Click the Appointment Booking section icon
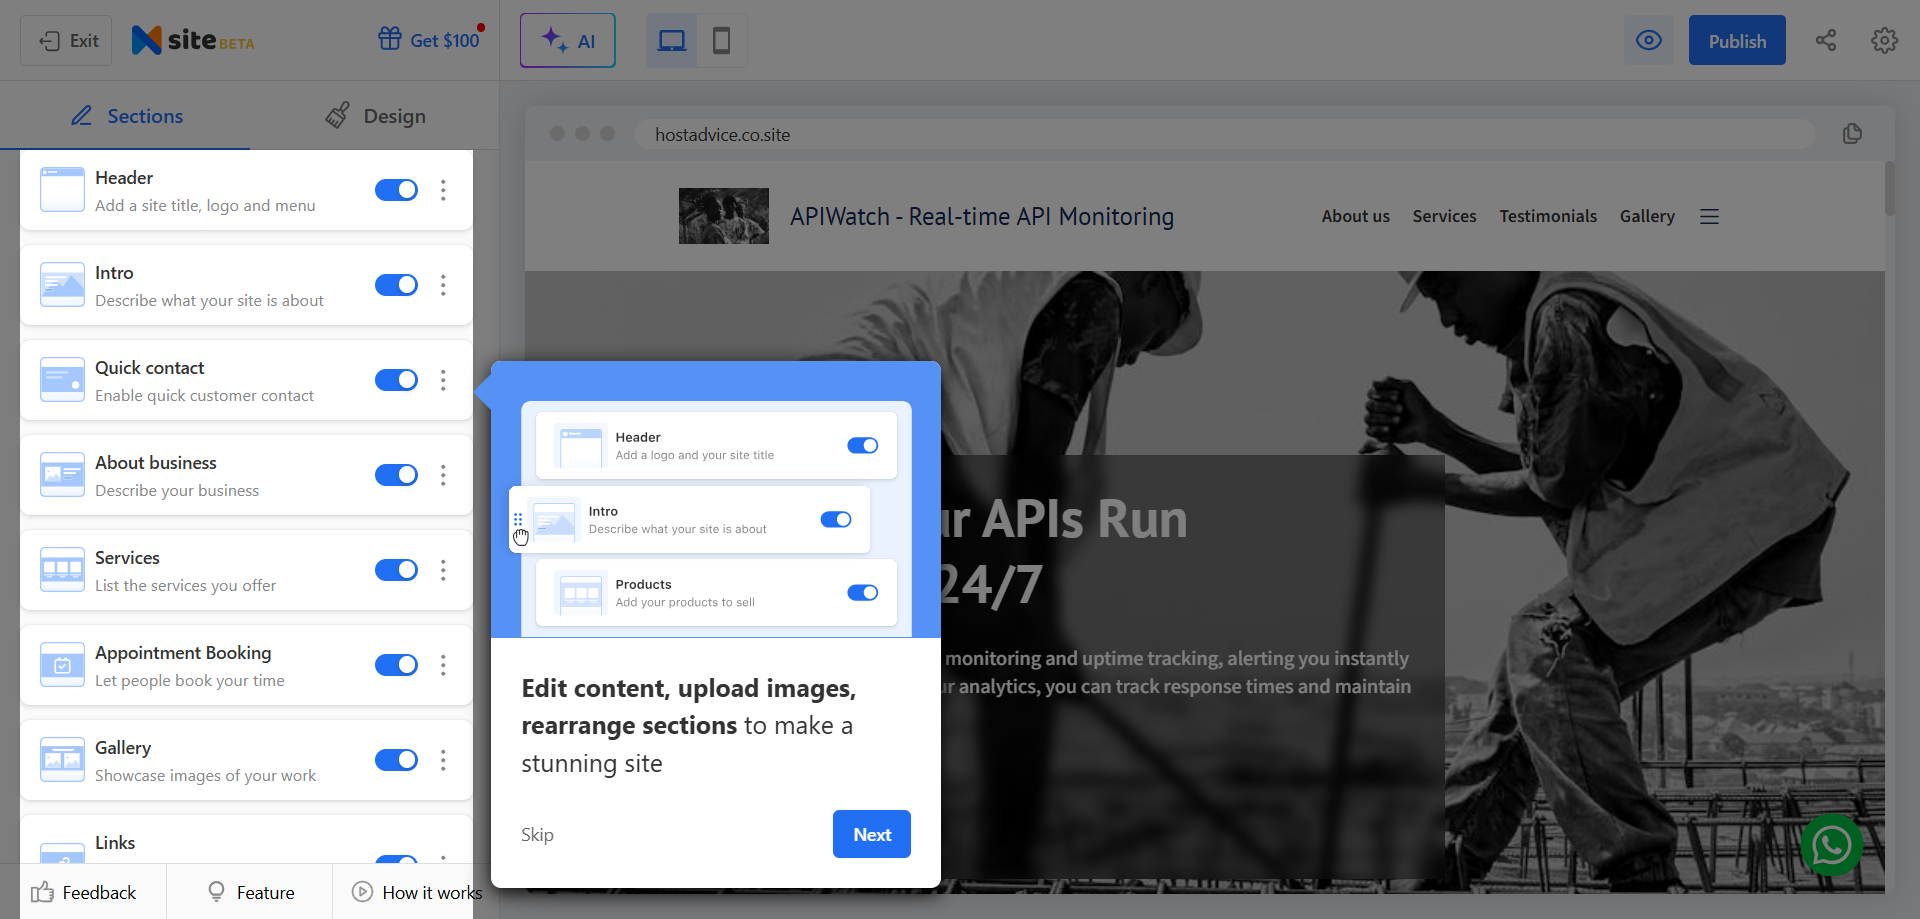Screen dimensions: 1920x919 click(62, 665)
